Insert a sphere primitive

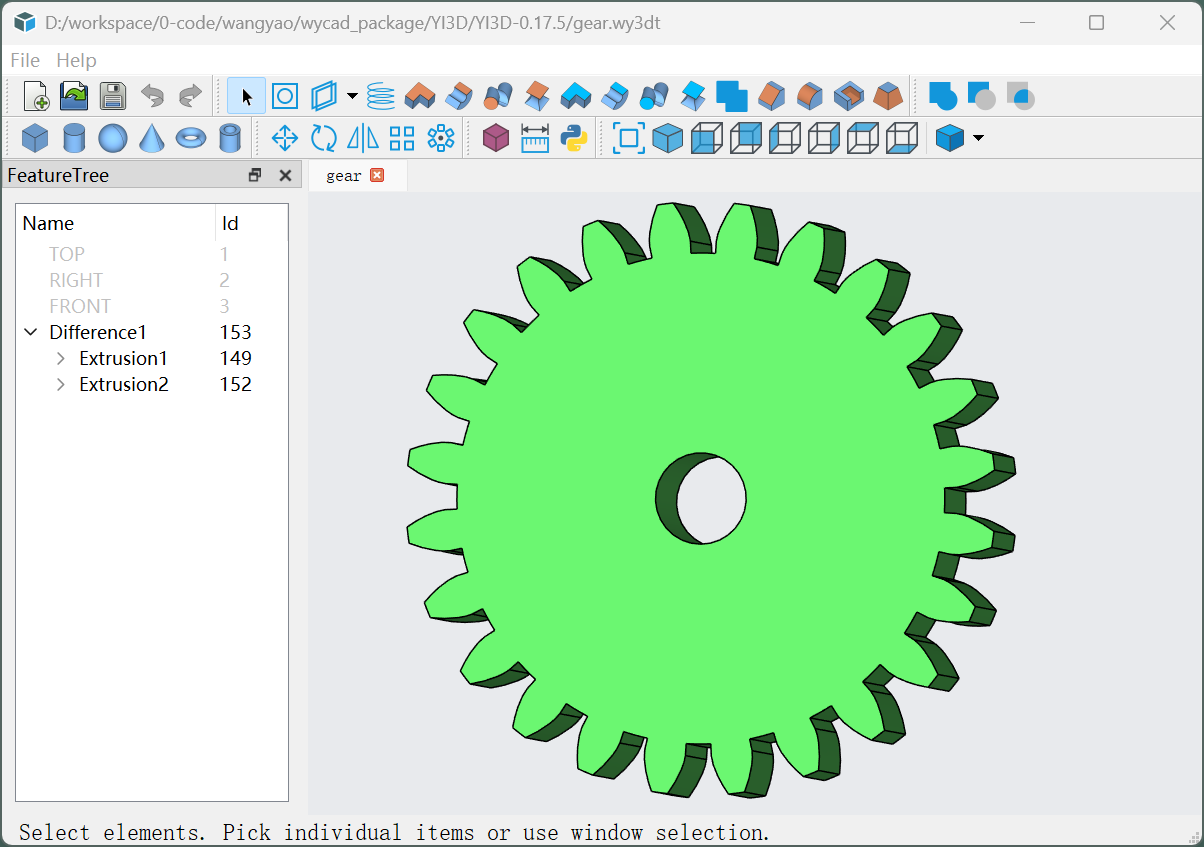[113, 138]
